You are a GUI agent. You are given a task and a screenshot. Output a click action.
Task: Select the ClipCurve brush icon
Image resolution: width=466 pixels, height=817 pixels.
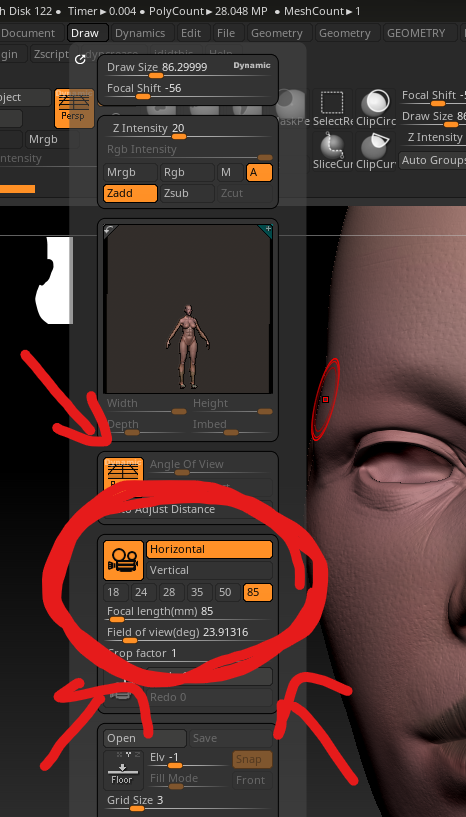[376, 151]
